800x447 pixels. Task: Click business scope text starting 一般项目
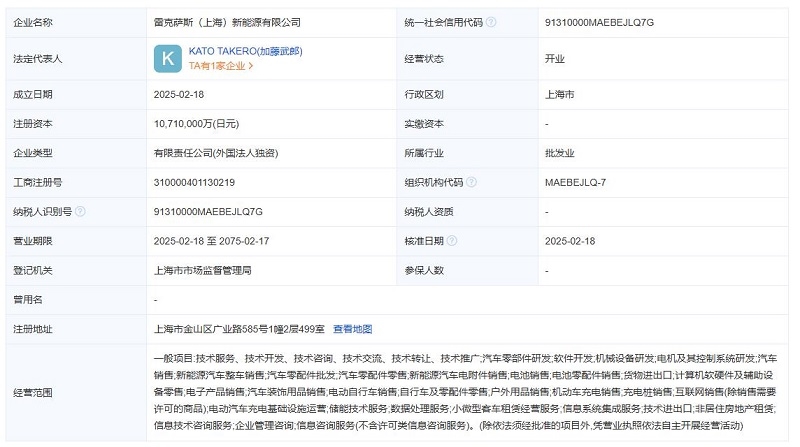(465, 392)
